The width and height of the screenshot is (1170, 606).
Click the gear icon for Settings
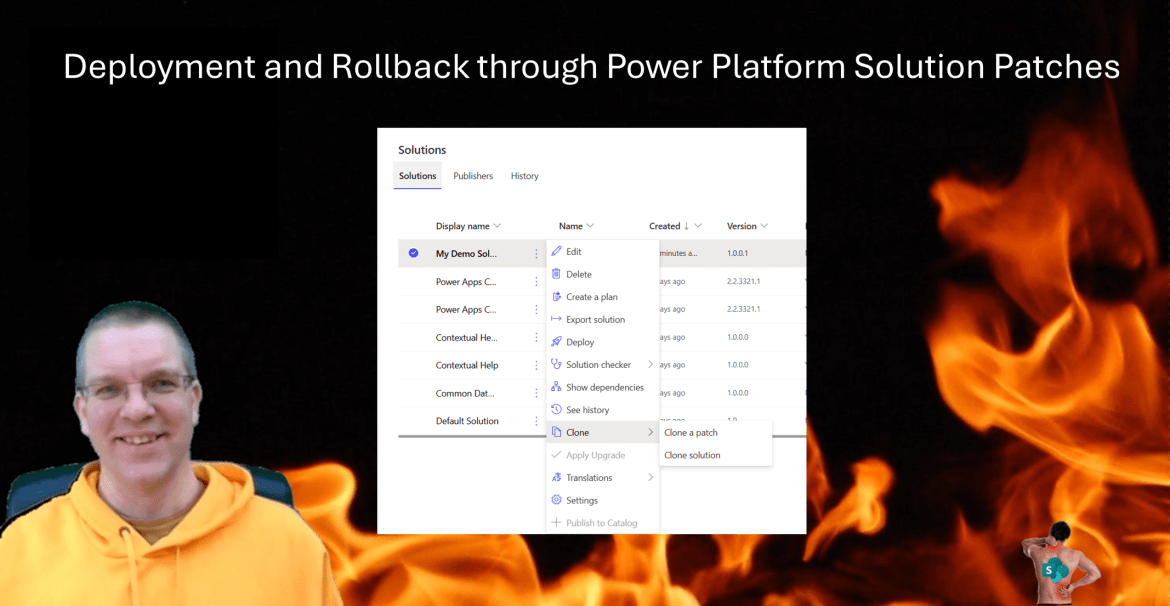pyautogui.click(x=556, y=499)
